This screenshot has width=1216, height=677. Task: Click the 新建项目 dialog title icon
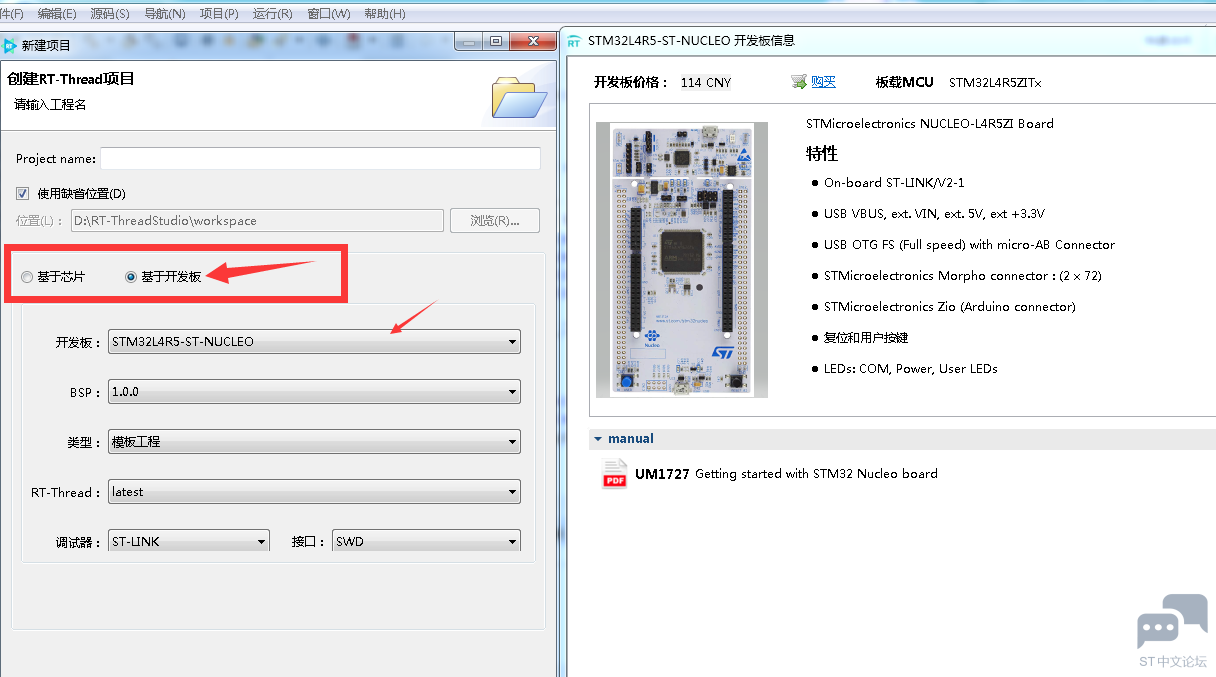pyautogui.click(x=10, y=45)
